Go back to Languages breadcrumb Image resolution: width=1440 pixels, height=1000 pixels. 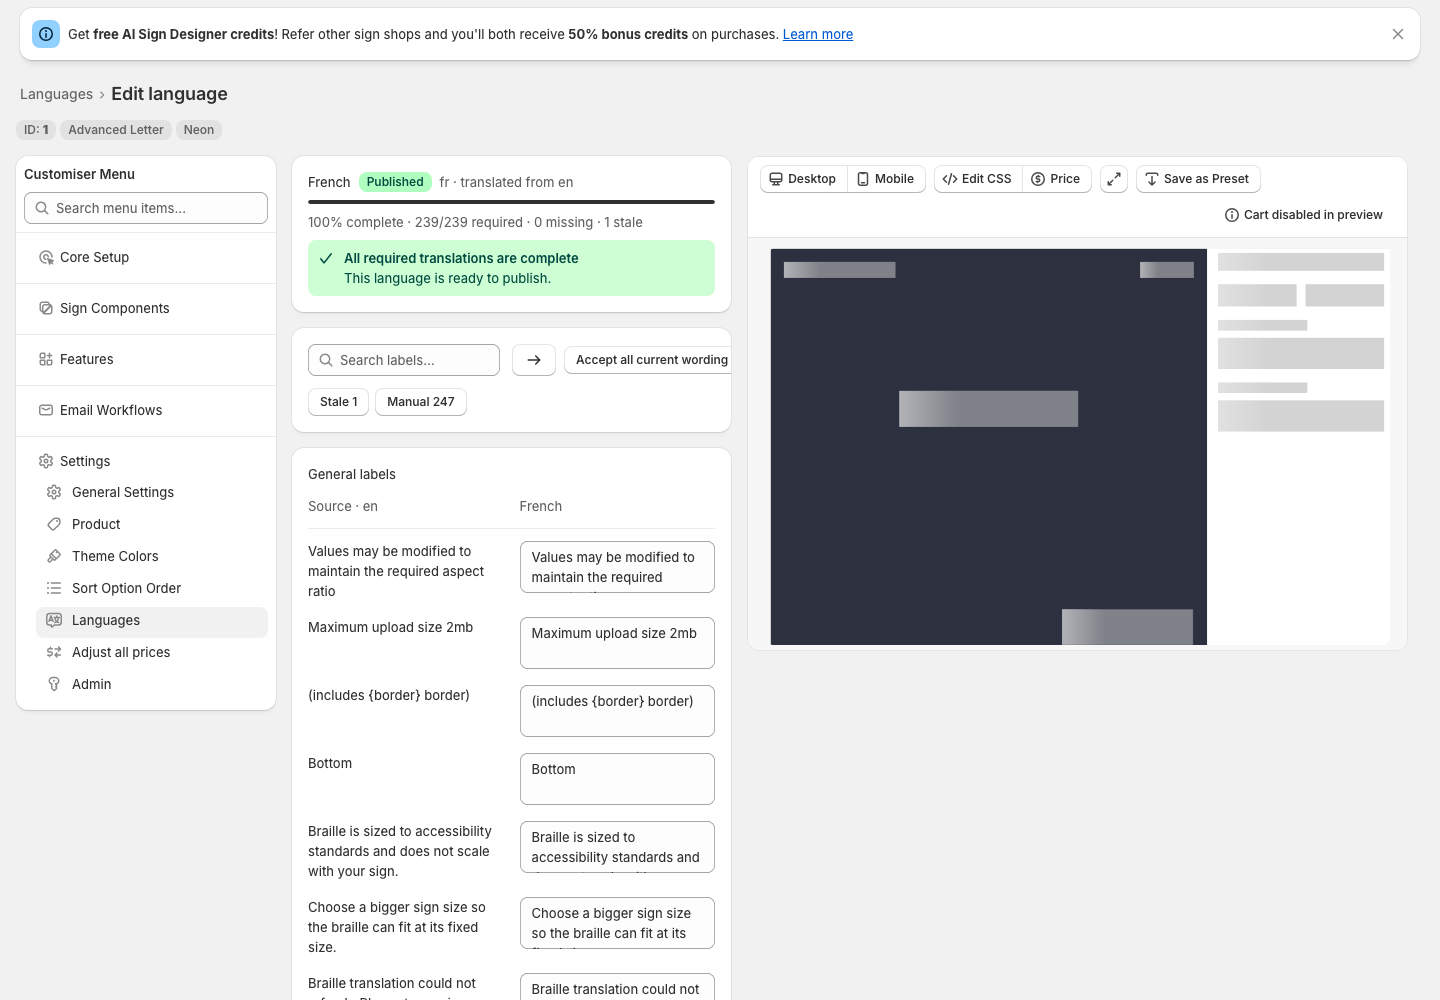click(x=56, y=94)
